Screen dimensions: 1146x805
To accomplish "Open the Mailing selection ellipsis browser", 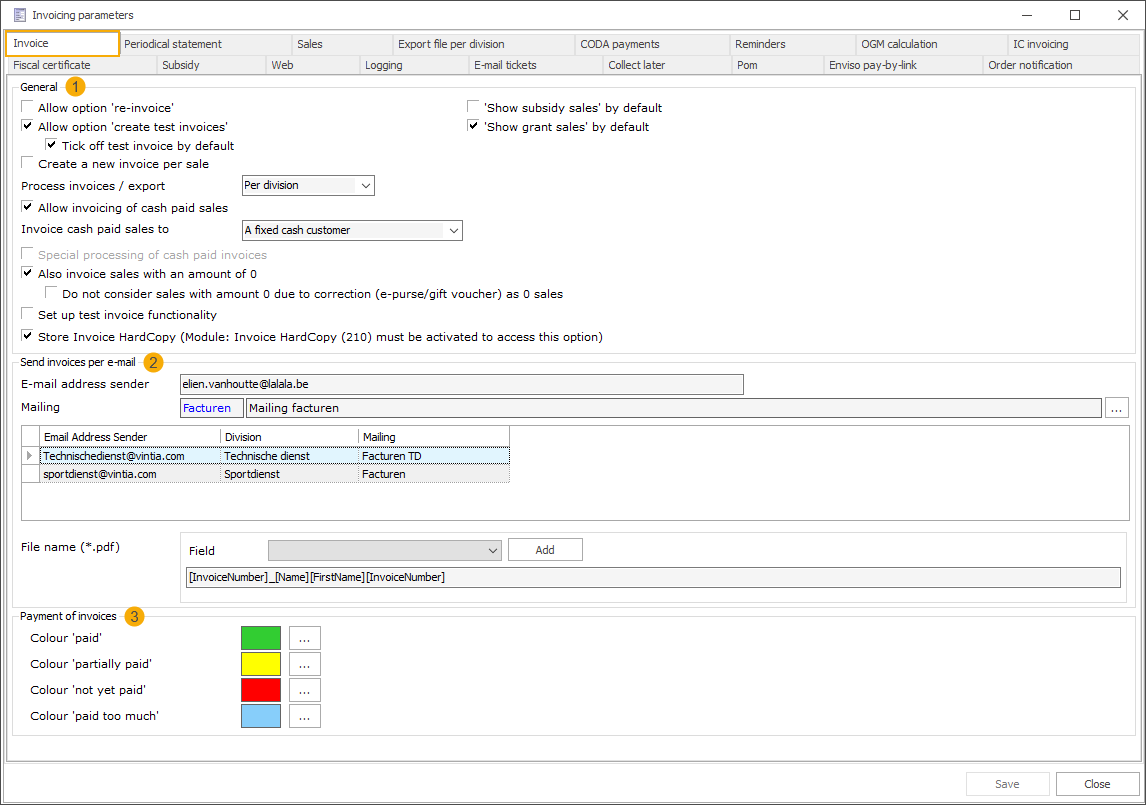I will coord(1116,407).
